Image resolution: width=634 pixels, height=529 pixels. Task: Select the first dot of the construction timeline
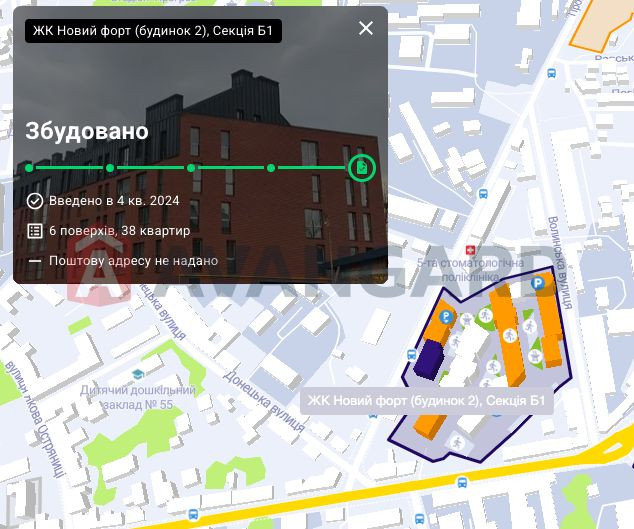click(x=29, y=167)
